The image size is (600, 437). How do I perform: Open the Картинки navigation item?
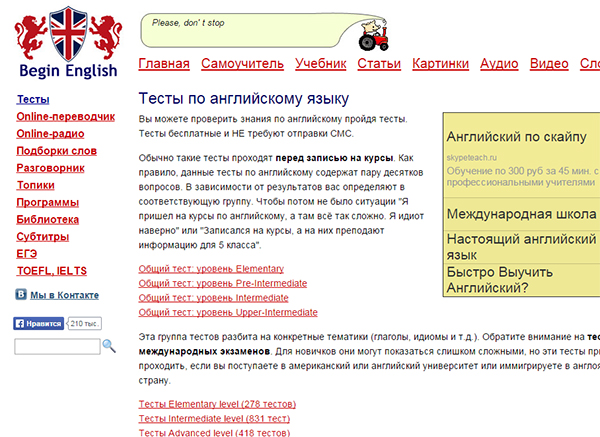pos(440,64)
